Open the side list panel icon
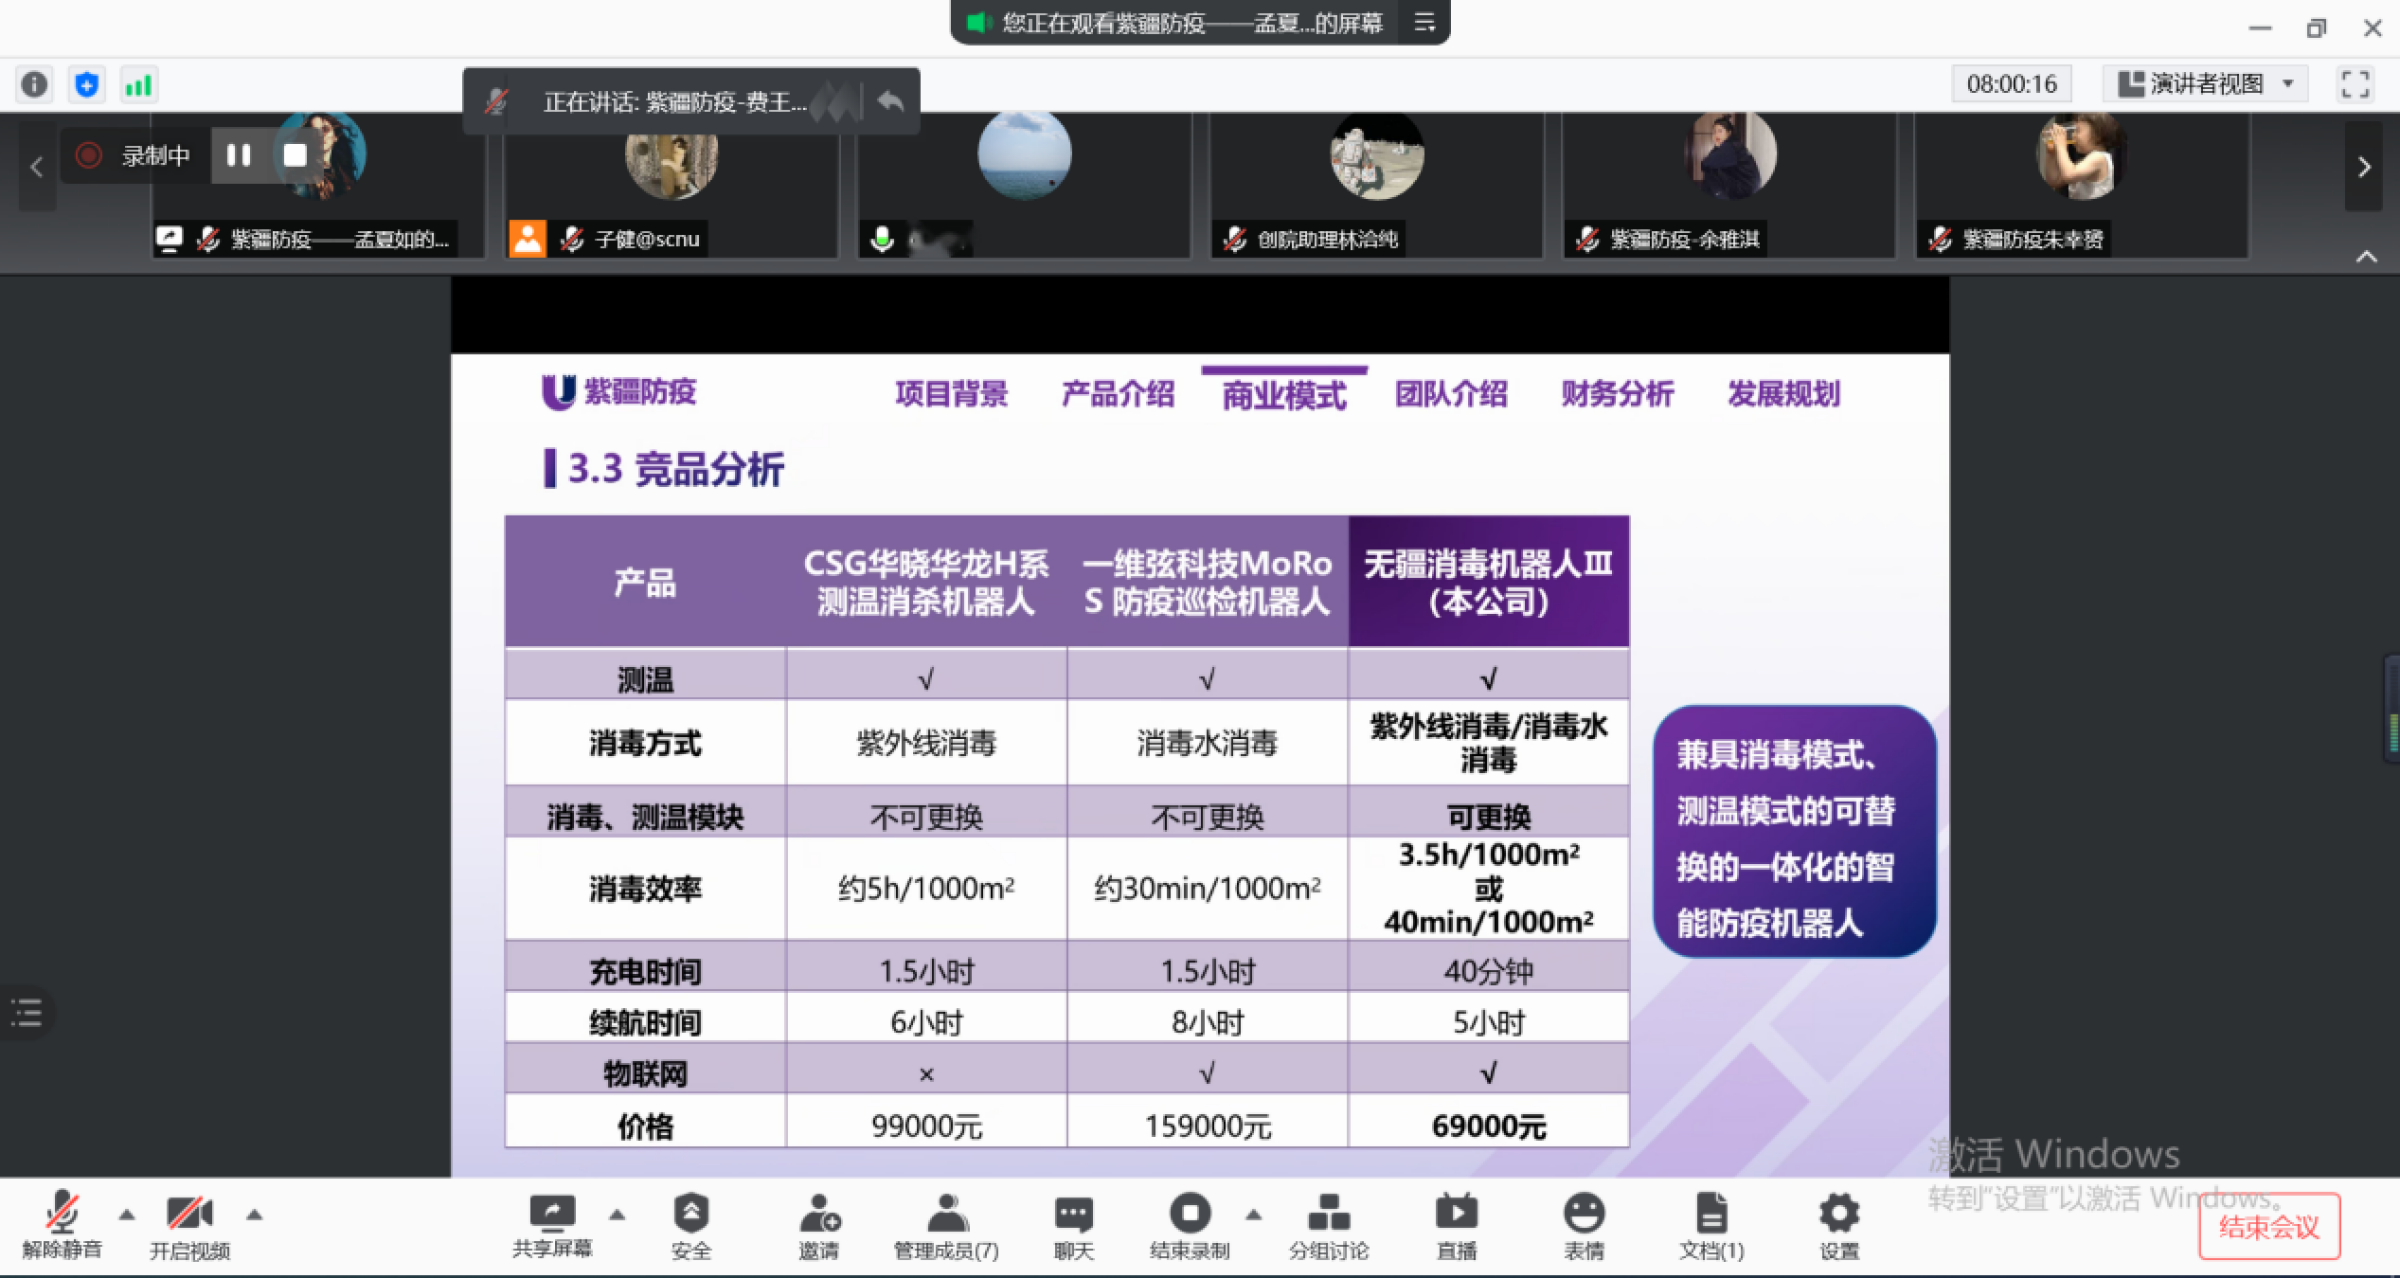 coord(27,1012)
